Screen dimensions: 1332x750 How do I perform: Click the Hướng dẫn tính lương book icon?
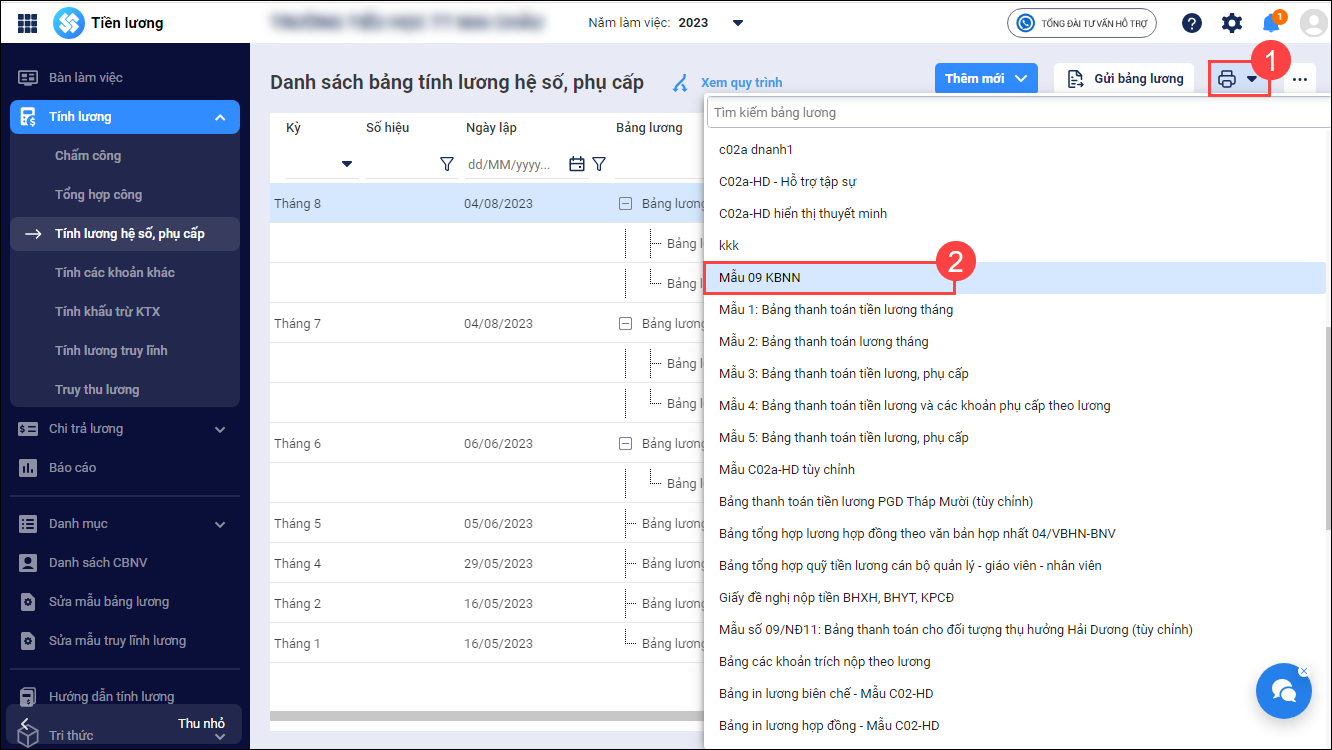pyautogui.click(x=28, y=696)
